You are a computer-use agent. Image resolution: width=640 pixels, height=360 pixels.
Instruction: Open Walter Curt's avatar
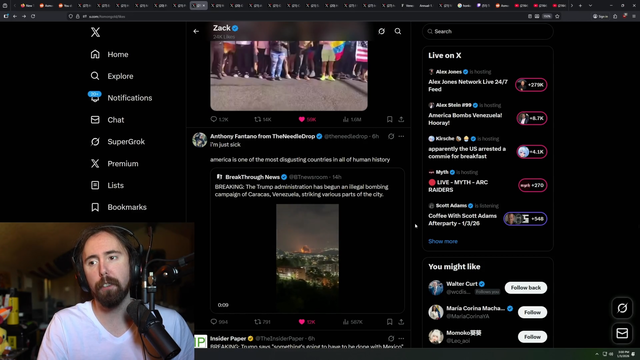click(436, 288)
